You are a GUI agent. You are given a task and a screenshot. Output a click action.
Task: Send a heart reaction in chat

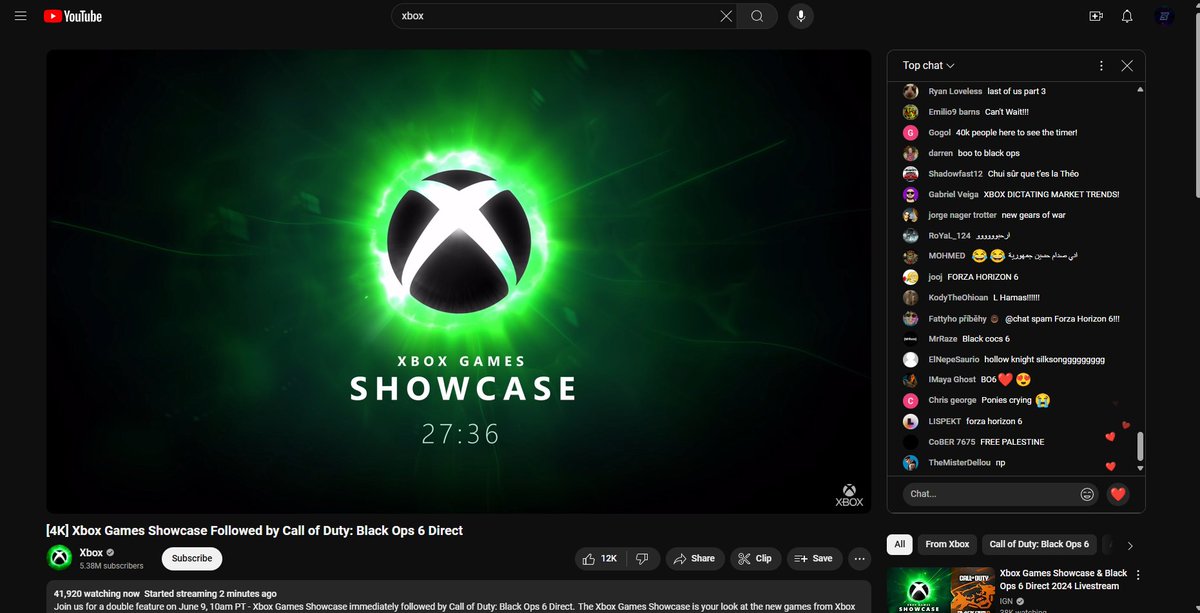1118,494
